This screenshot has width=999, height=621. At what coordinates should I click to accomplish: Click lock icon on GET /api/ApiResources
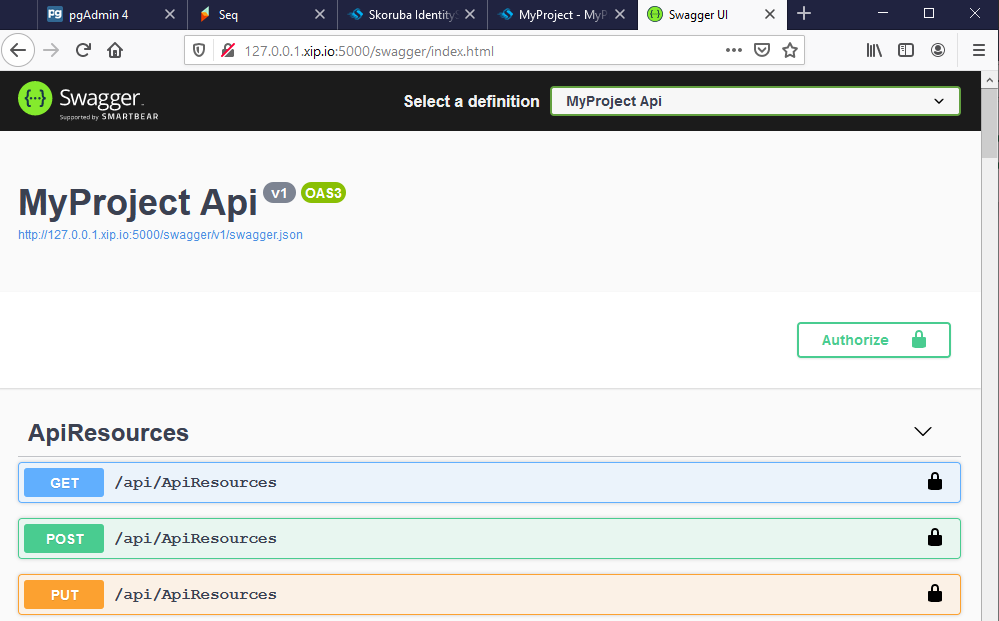pos(935,482)
